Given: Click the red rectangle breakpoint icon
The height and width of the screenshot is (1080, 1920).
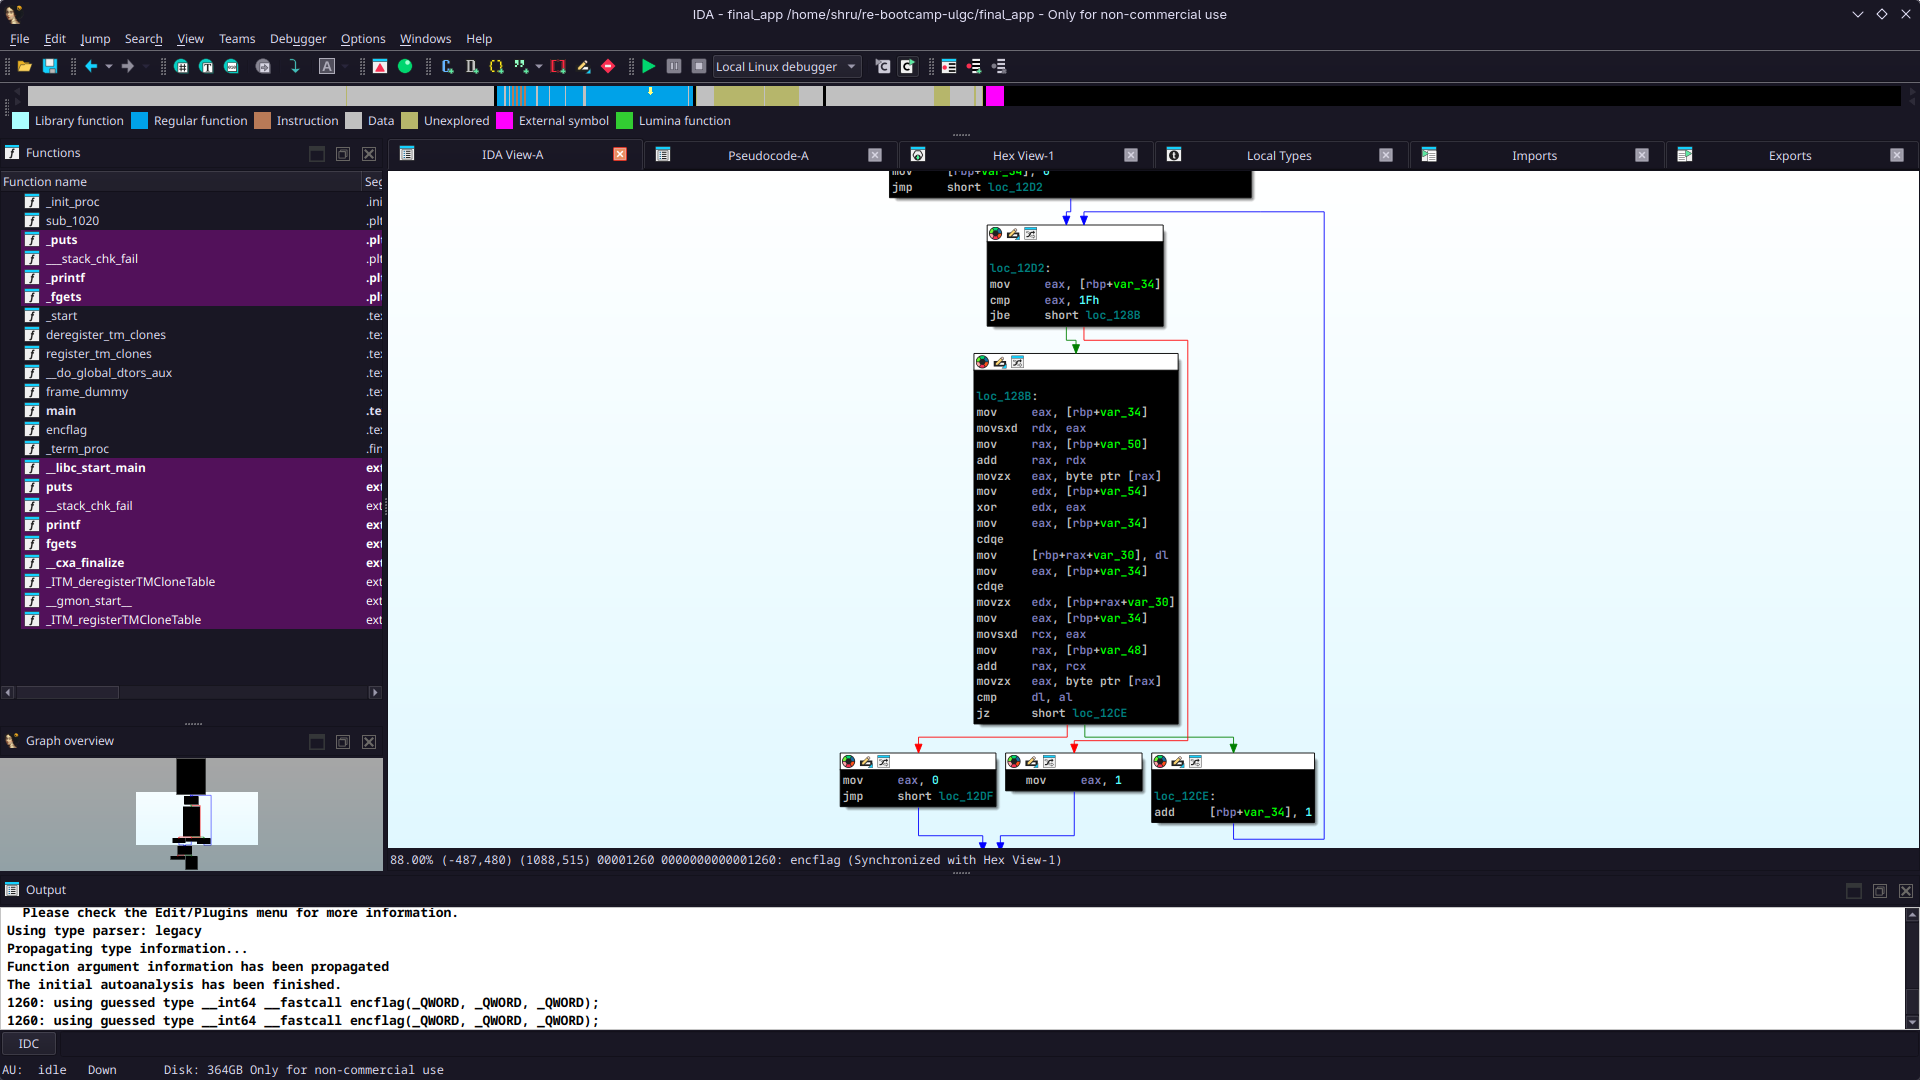Looking at the screenshot, I should pos(558,66).
